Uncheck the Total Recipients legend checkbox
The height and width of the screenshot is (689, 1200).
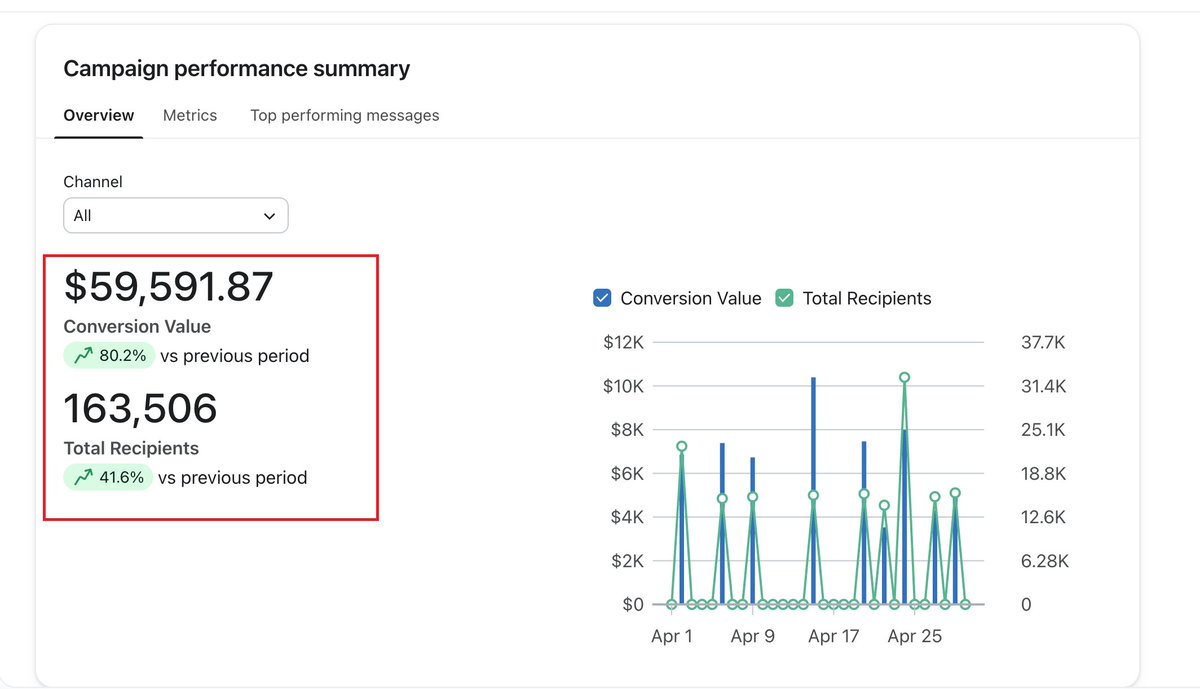[784, 298]
